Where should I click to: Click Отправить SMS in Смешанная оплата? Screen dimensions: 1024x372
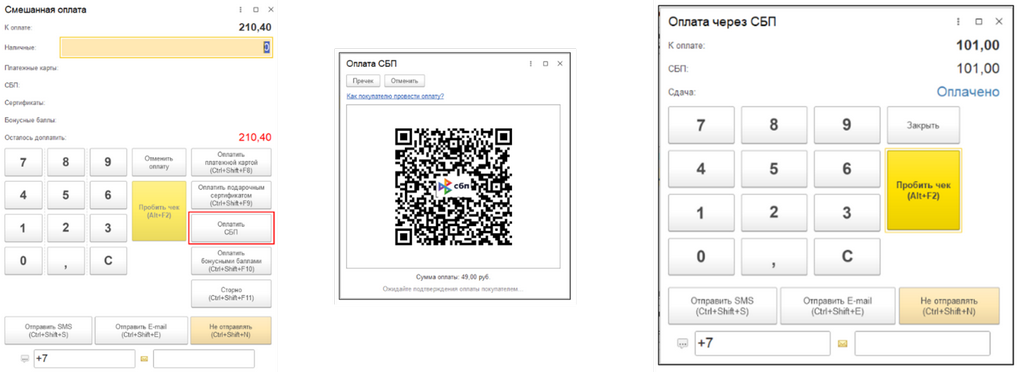point(47,330)
